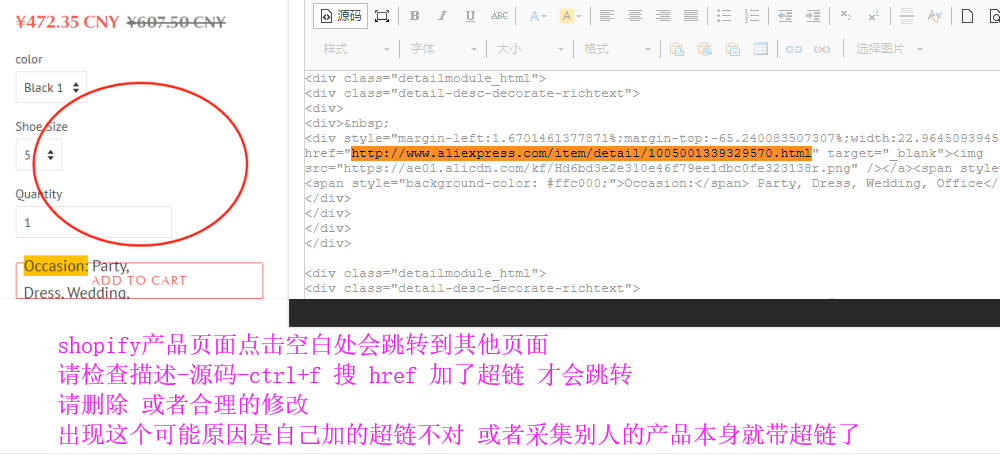Decrease the indent
Image resolution: width=1000 pixels, height=460 pixels.
pyautogui.click(x=785, y=16)
